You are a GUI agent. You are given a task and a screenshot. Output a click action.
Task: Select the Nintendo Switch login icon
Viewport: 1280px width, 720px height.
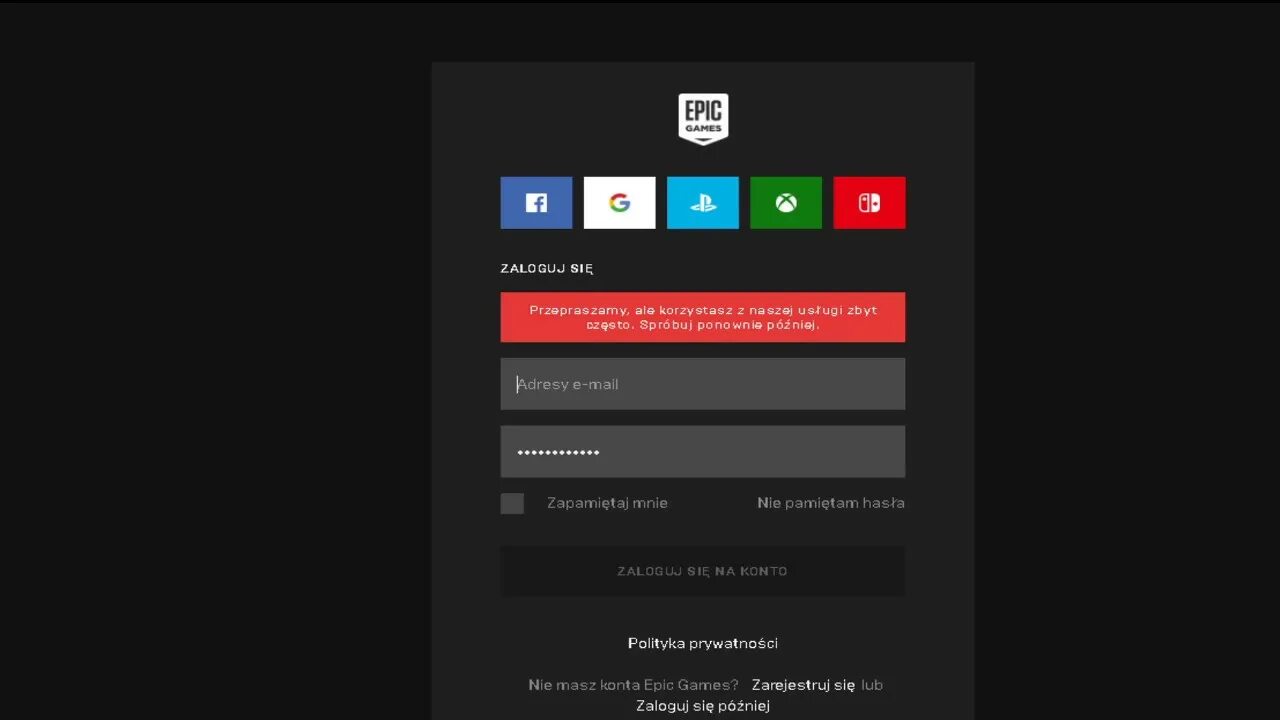coord(869,203)
